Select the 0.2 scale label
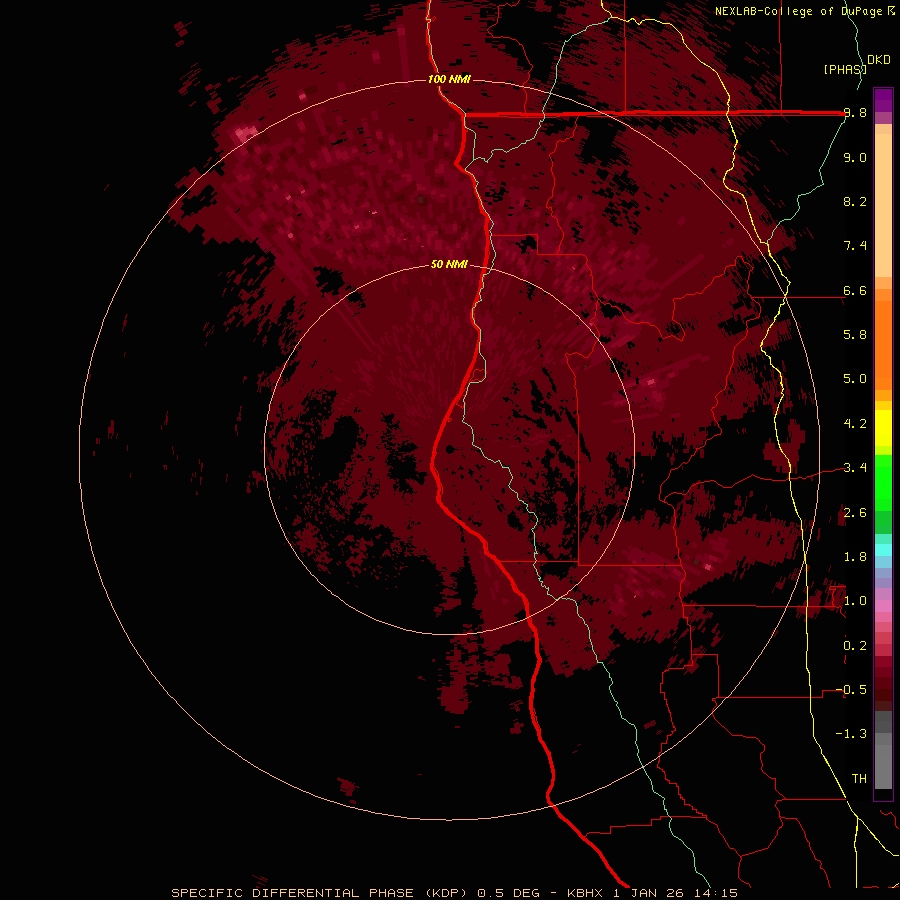The width and height of the screenshot is (900, 900). click(x=855, y=646)
